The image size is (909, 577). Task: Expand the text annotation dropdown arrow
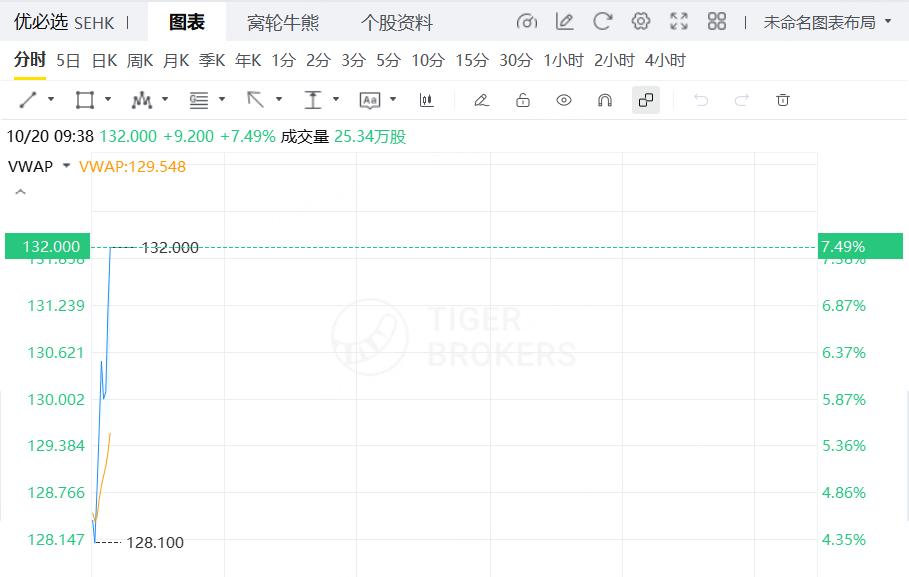(393, 99)
